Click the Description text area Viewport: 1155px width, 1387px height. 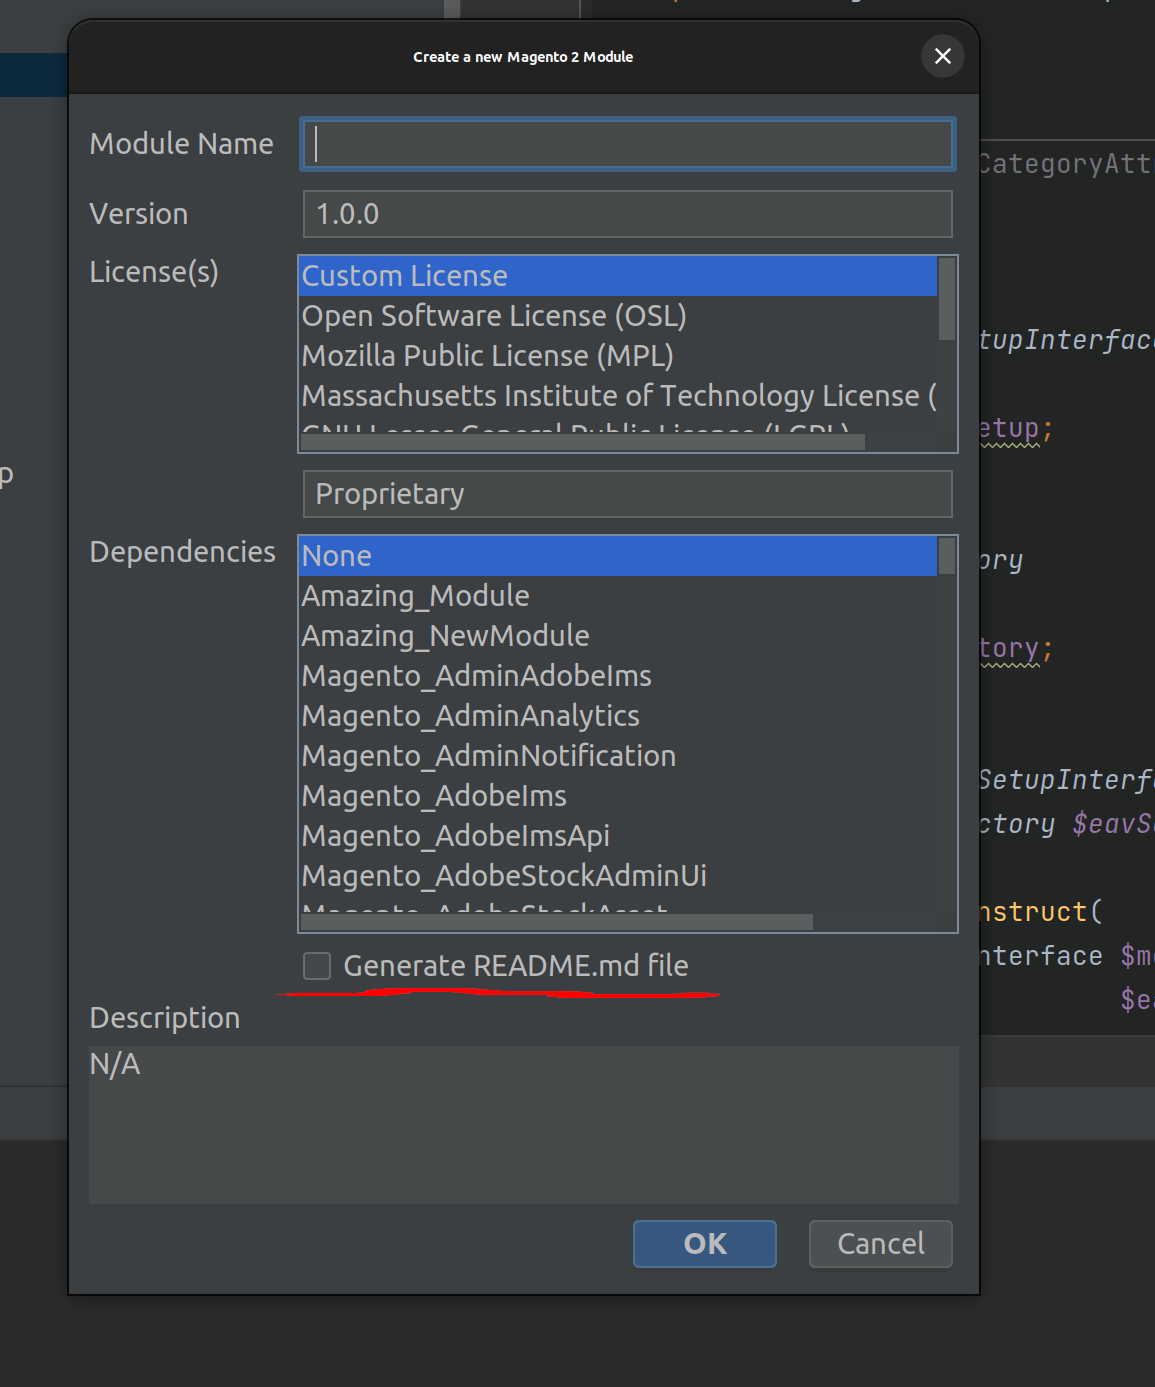523,1124
